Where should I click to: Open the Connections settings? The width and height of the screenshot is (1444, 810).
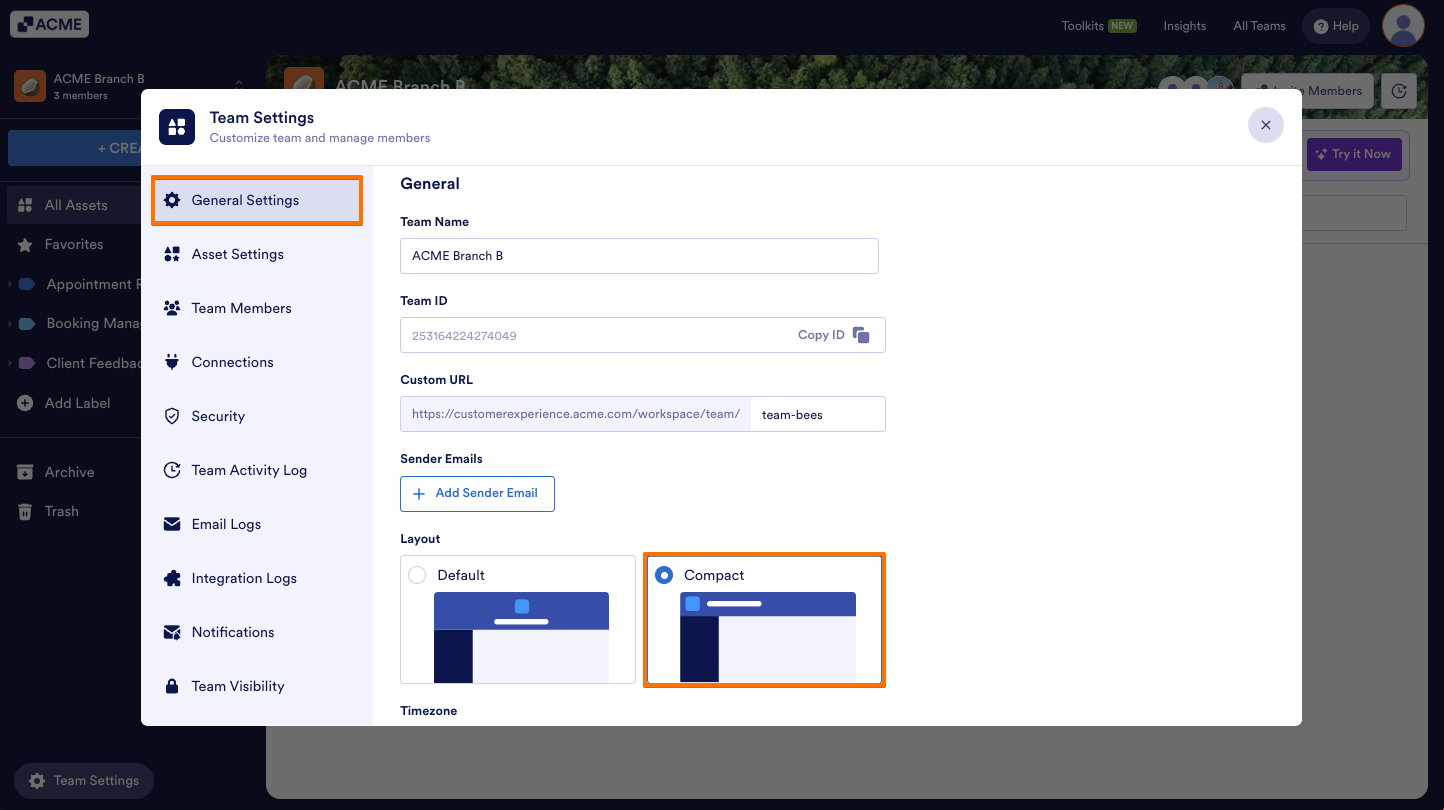257,362
